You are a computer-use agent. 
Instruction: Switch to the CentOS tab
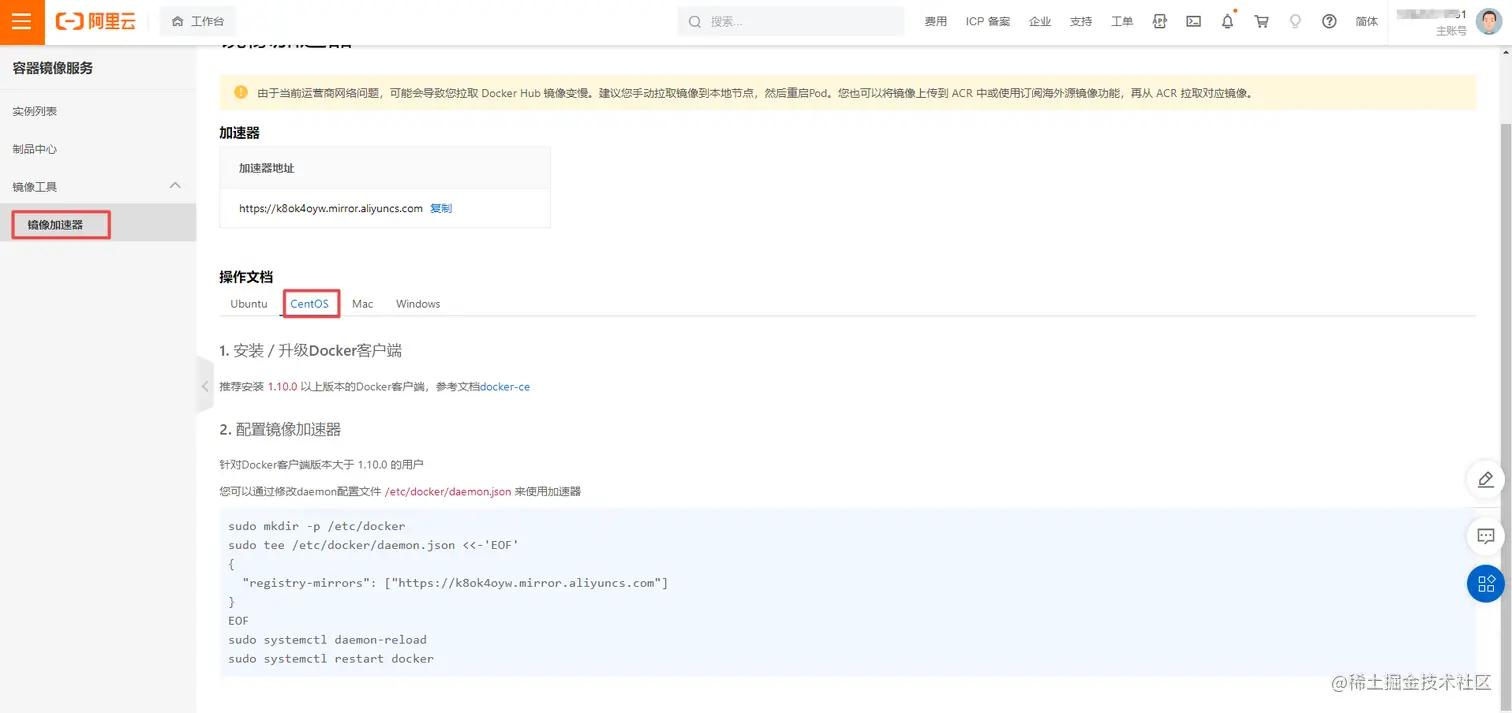[x=310, y=304]
